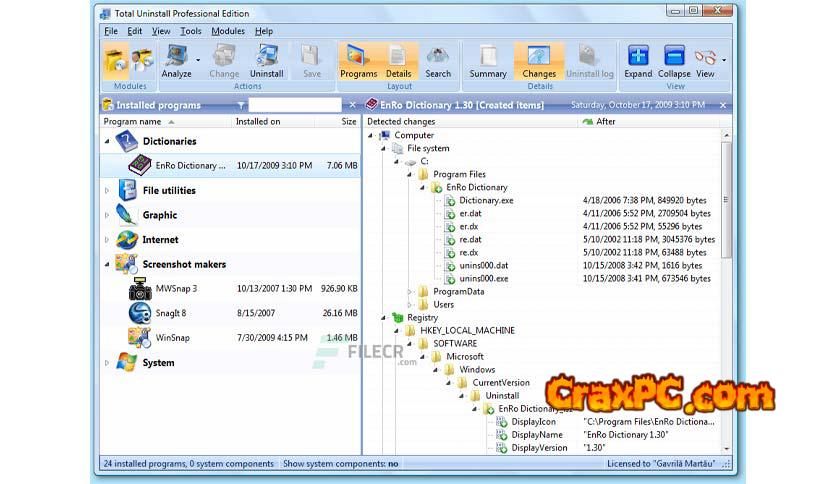This screenshot has width=836, height=484.
Task: Select the MWSnap 3 camera icon
Action: point(140,288)
